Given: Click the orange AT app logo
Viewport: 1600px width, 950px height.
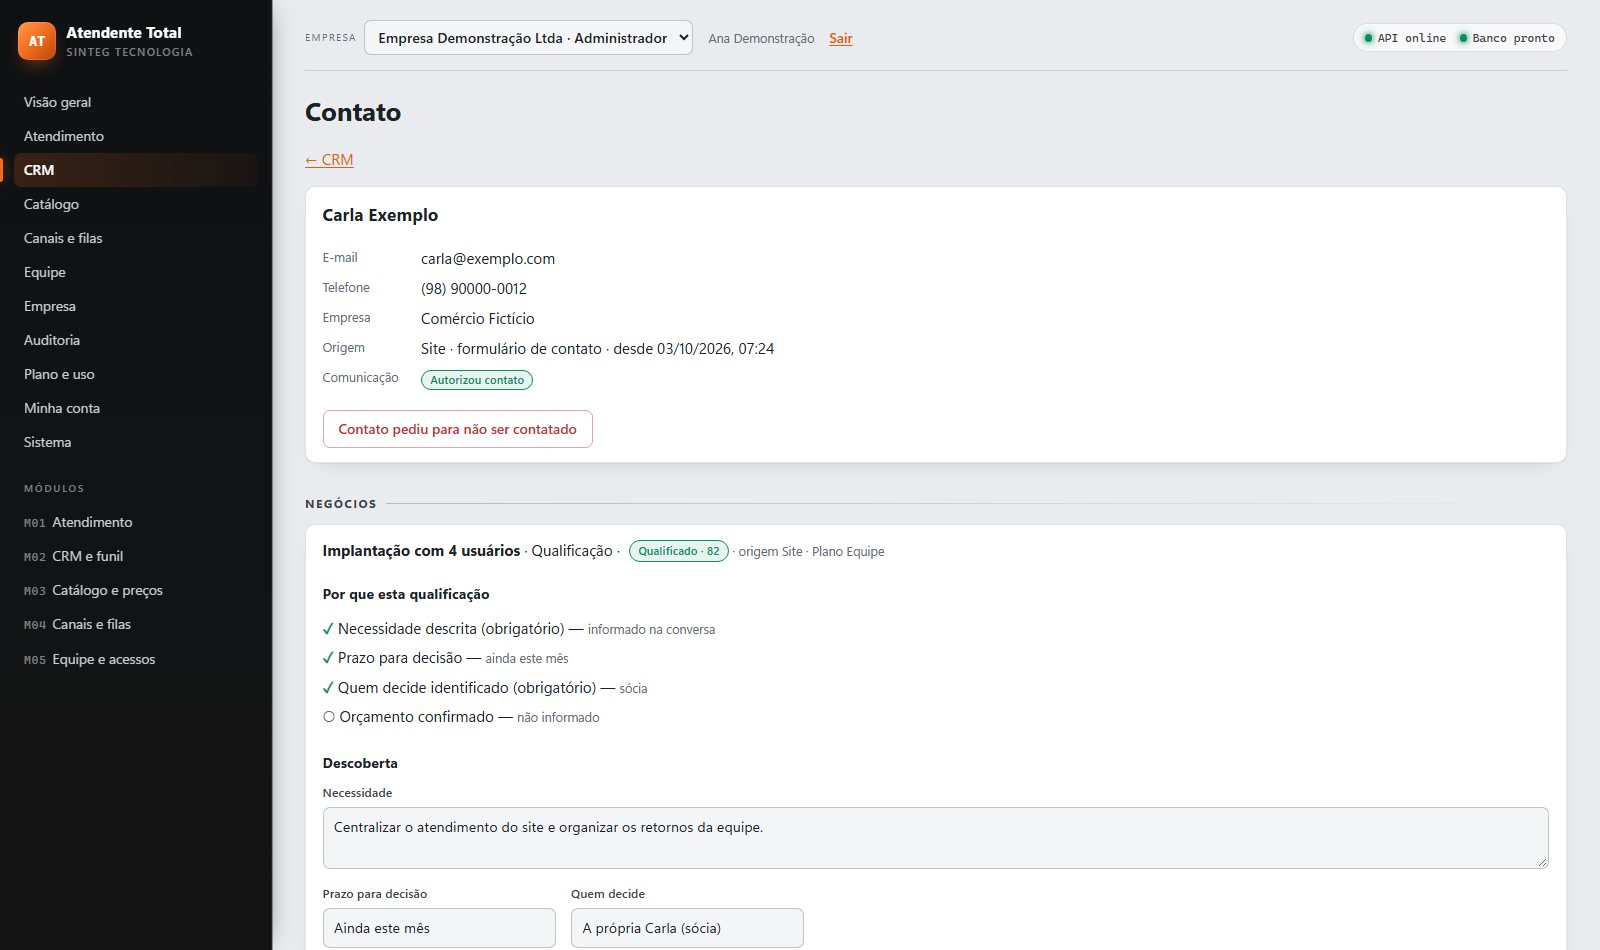Looking at the screenshot, I should tap(37, 41).
